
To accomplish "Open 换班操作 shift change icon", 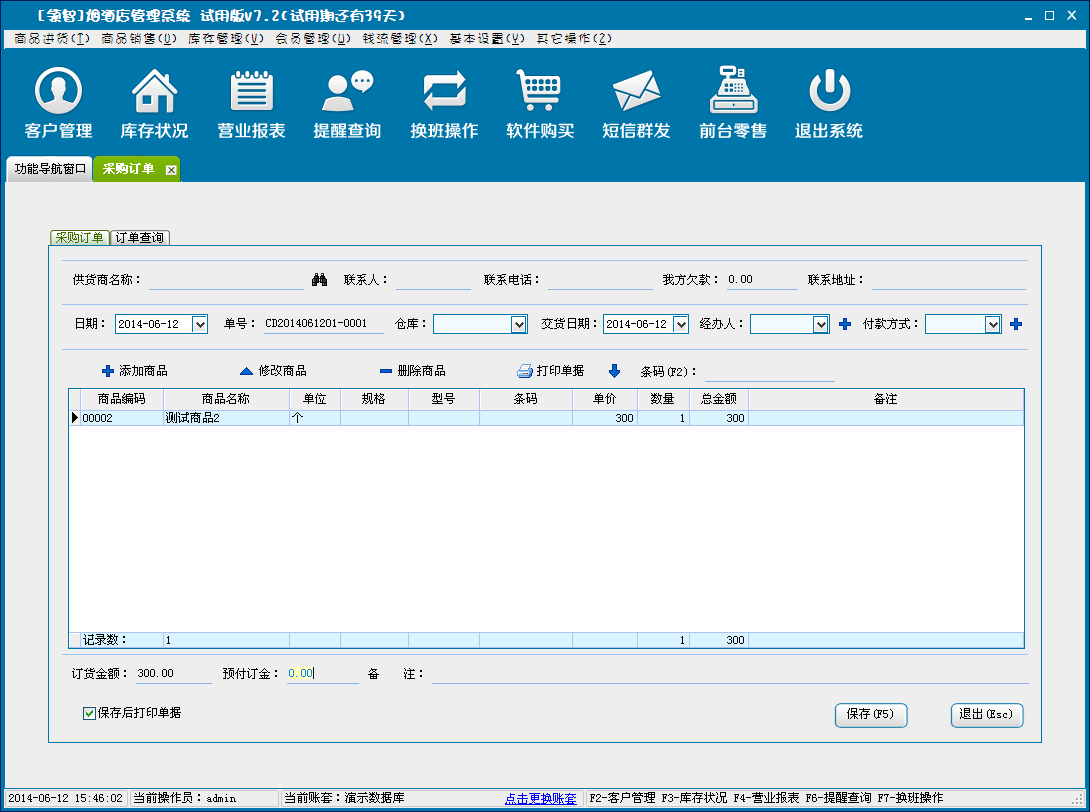I will tap(444, 93).
